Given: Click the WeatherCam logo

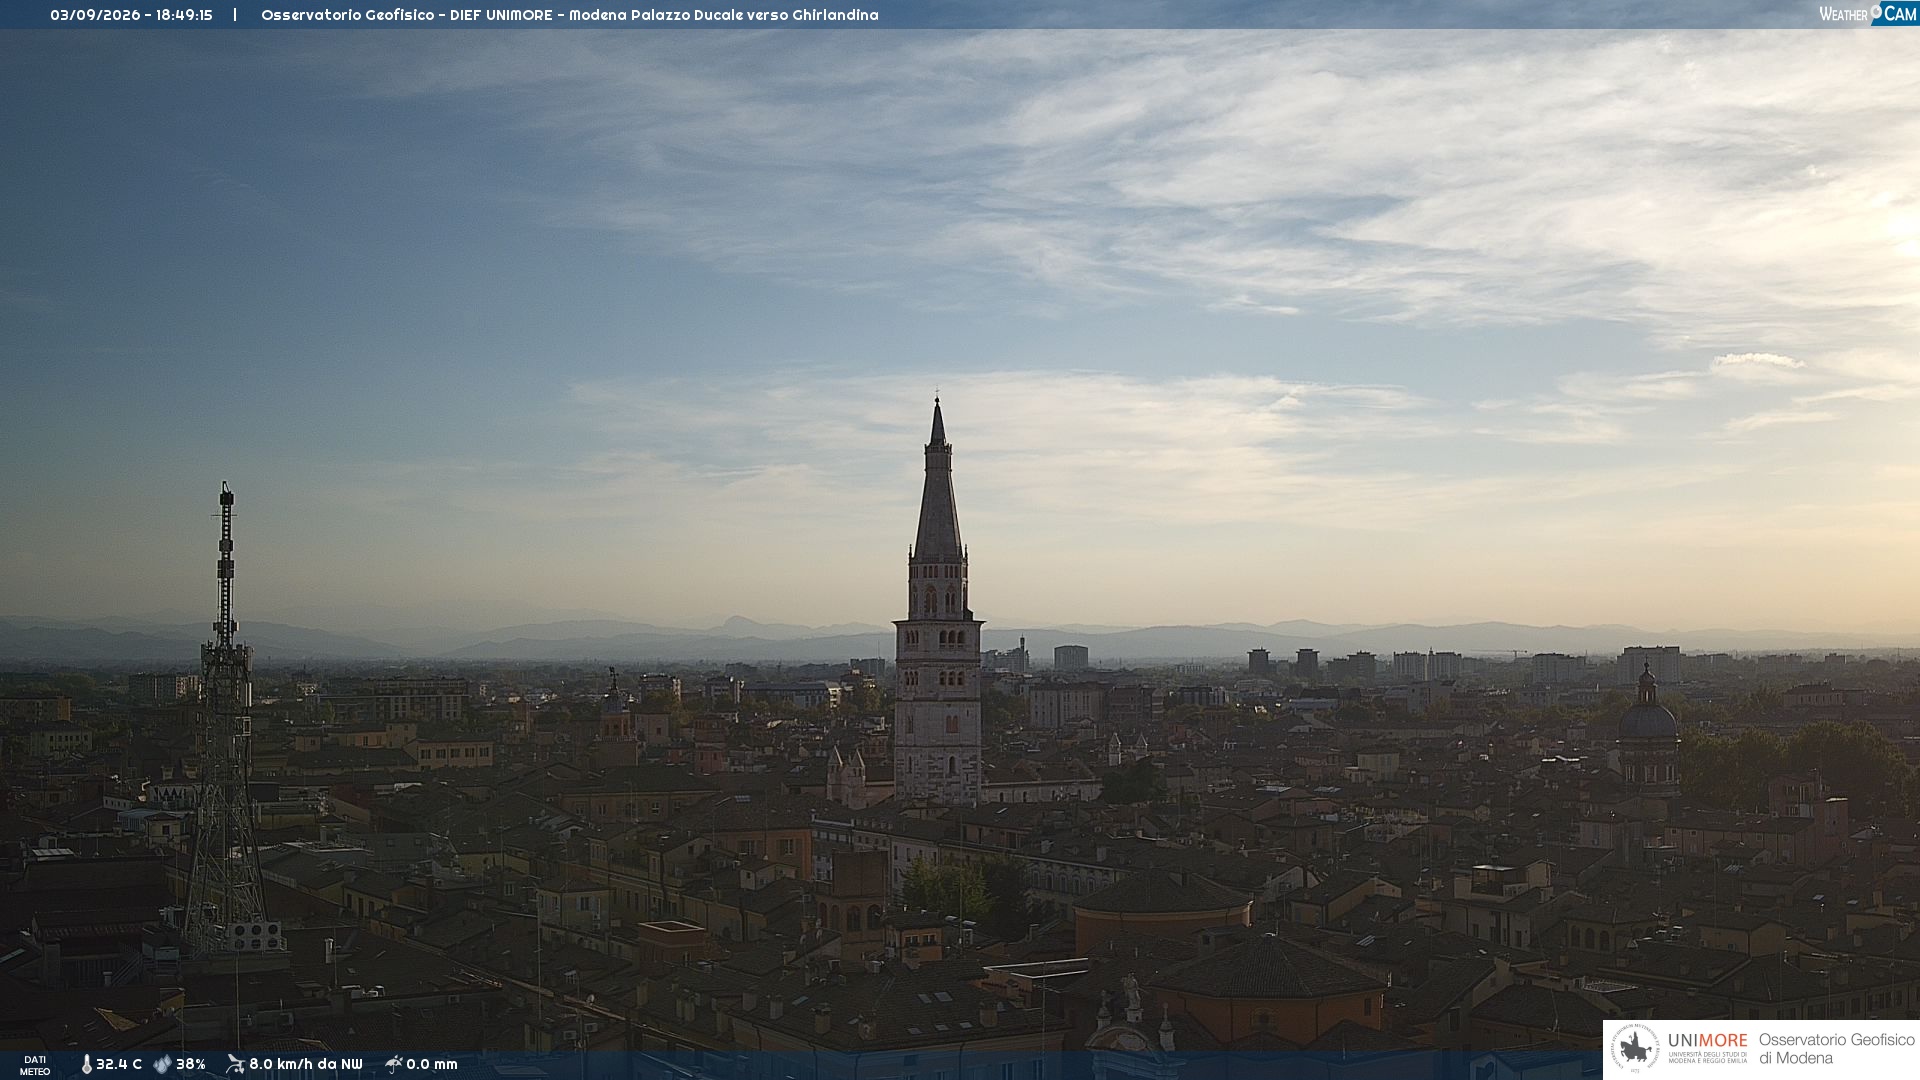Looking at the screenshot, I should (1867, 13).
